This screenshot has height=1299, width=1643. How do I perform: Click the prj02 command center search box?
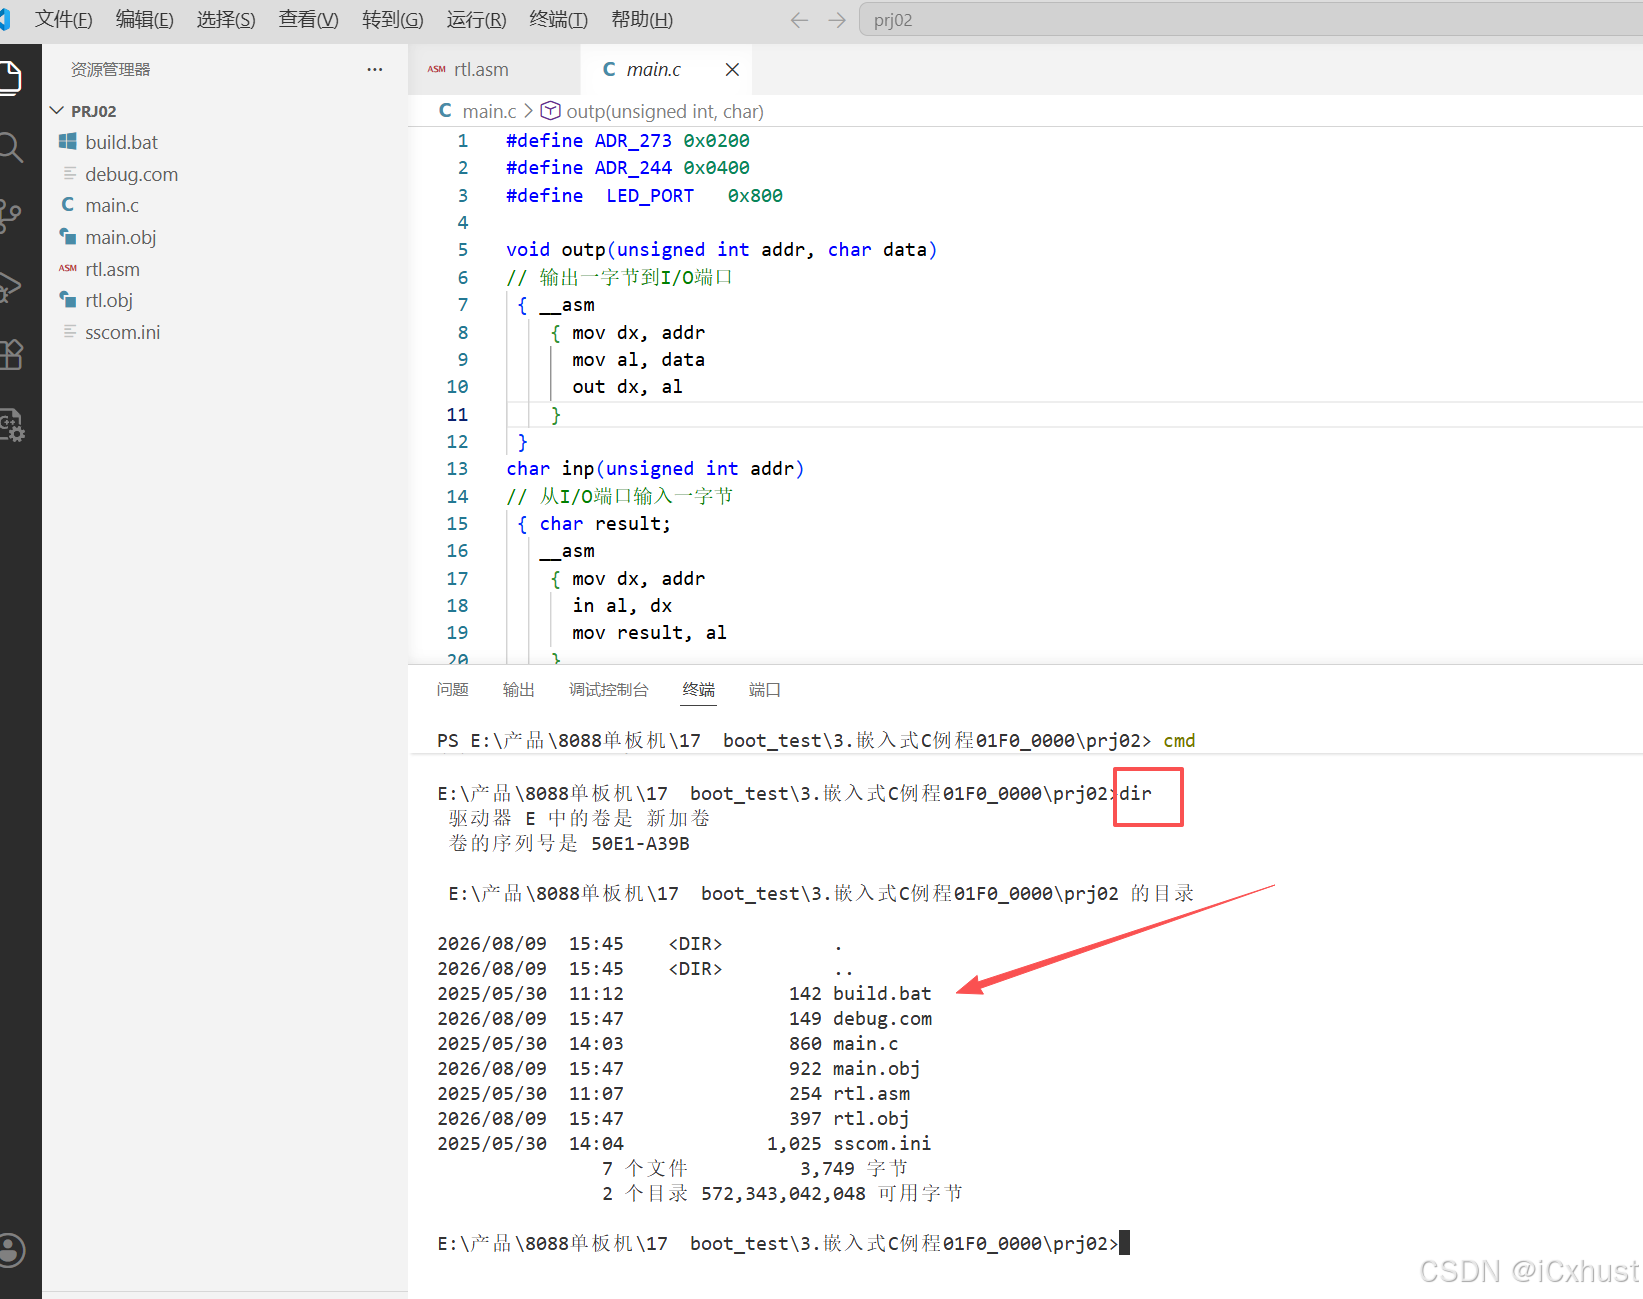click(1250, 20)
